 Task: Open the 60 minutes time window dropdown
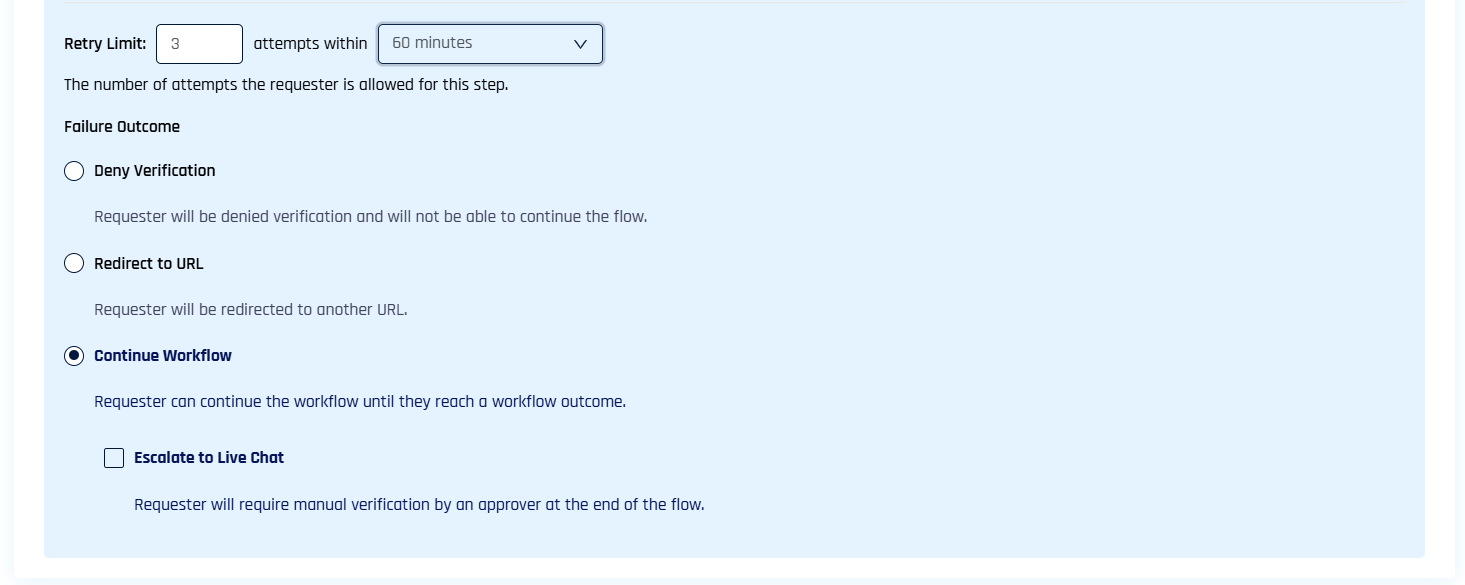click(489, 44)
